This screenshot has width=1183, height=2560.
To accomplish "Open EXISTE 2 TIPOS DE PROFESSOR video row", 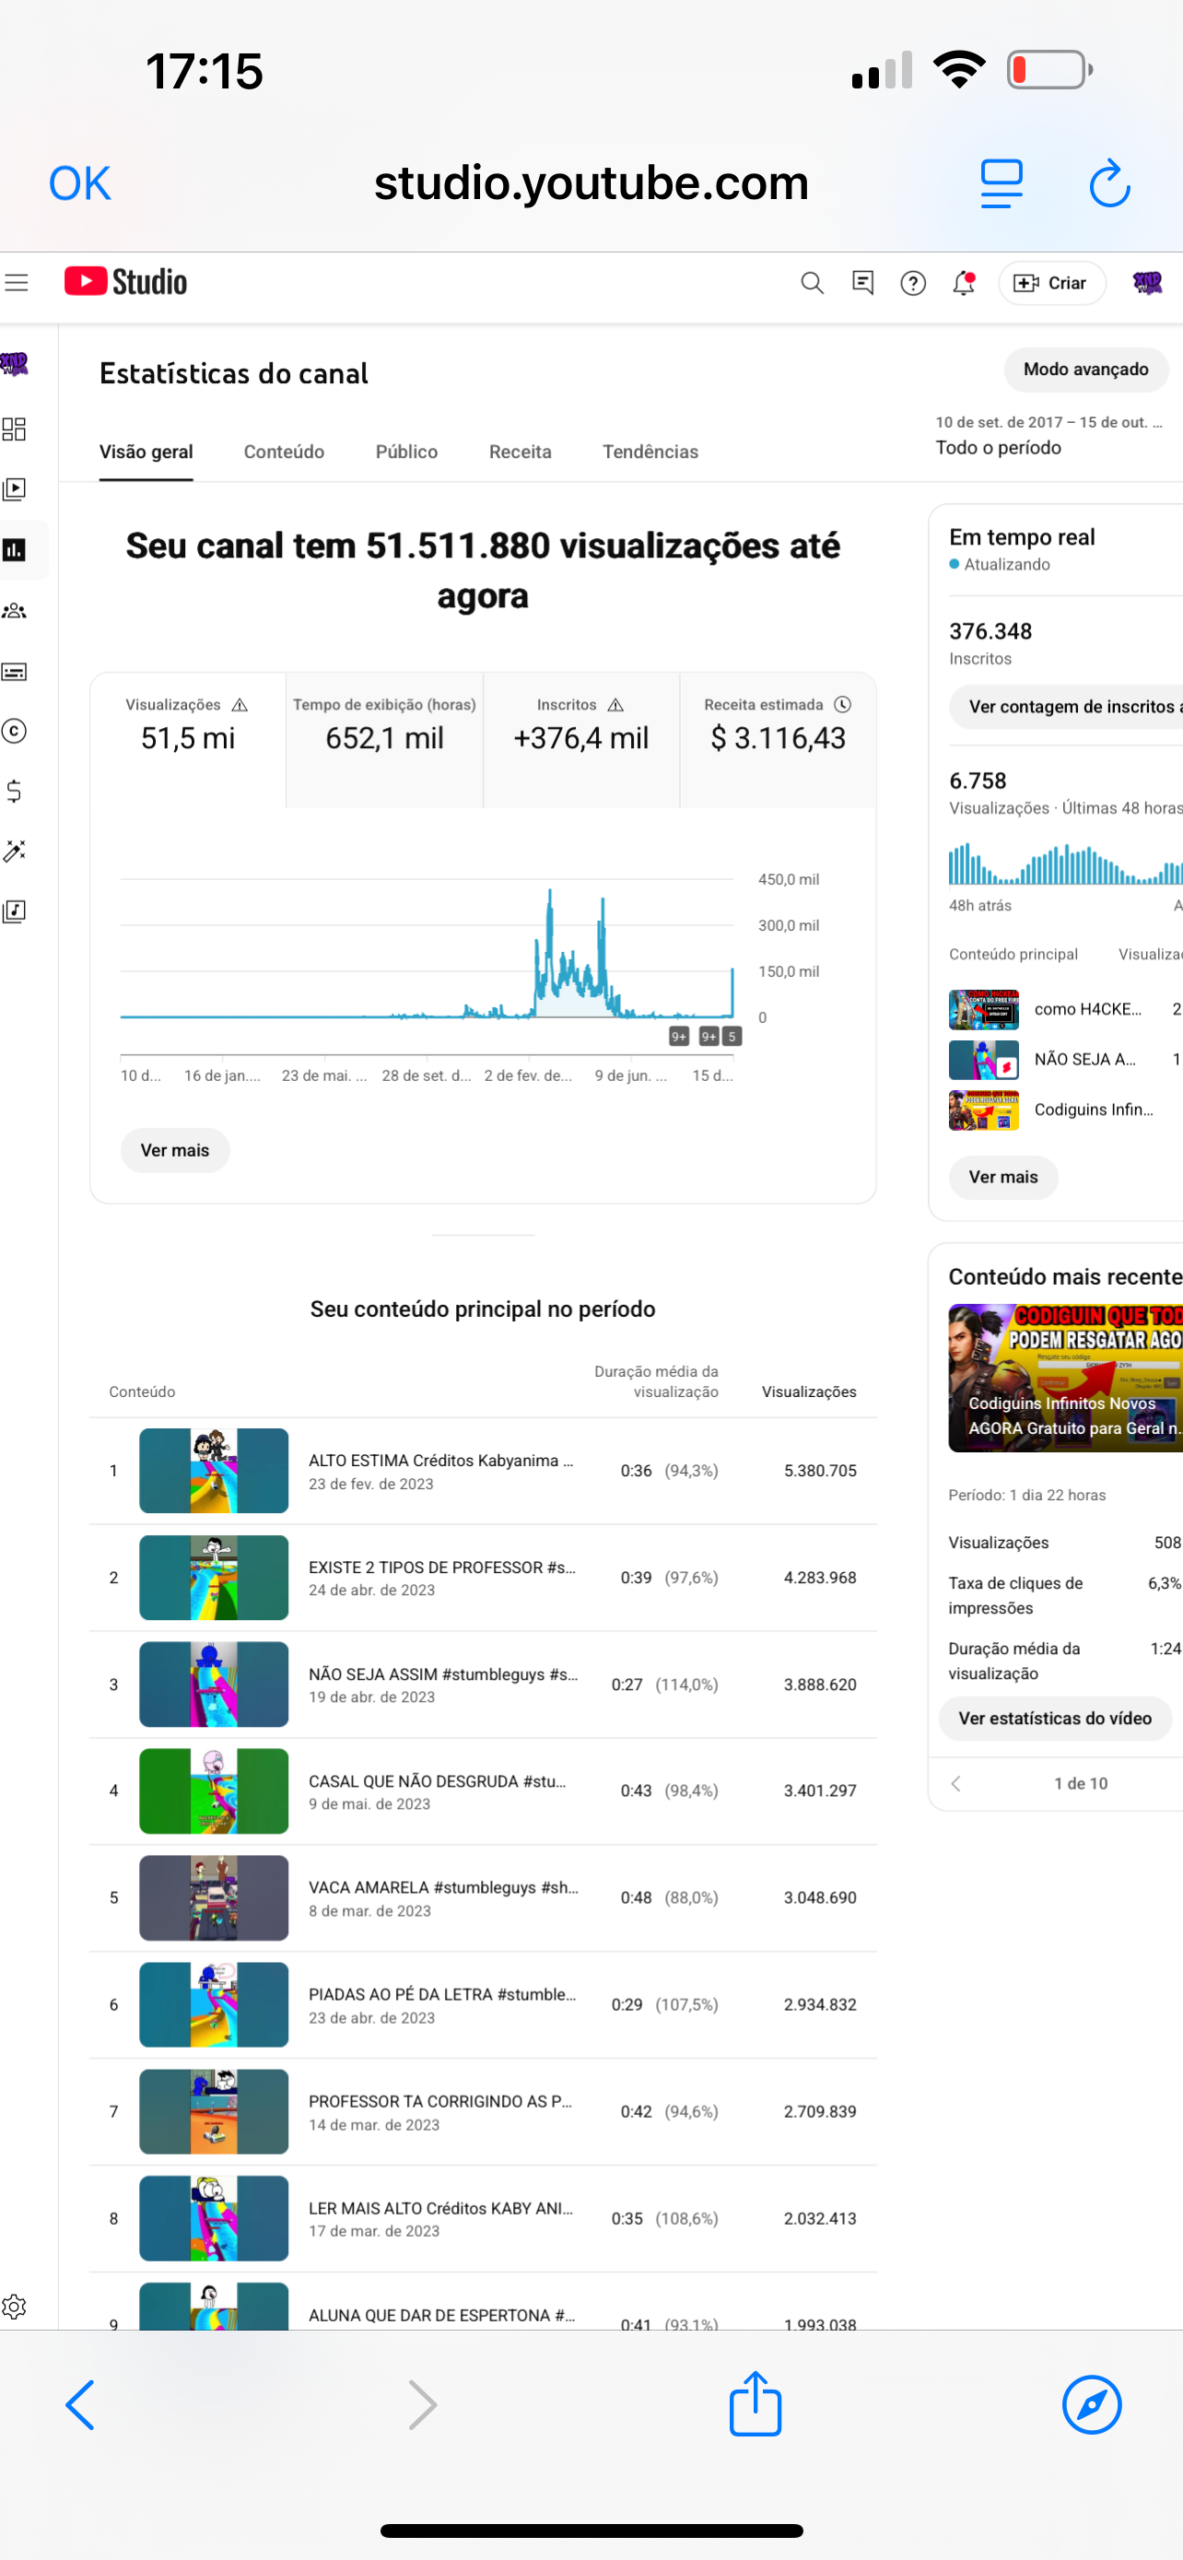I will 483,1579.
